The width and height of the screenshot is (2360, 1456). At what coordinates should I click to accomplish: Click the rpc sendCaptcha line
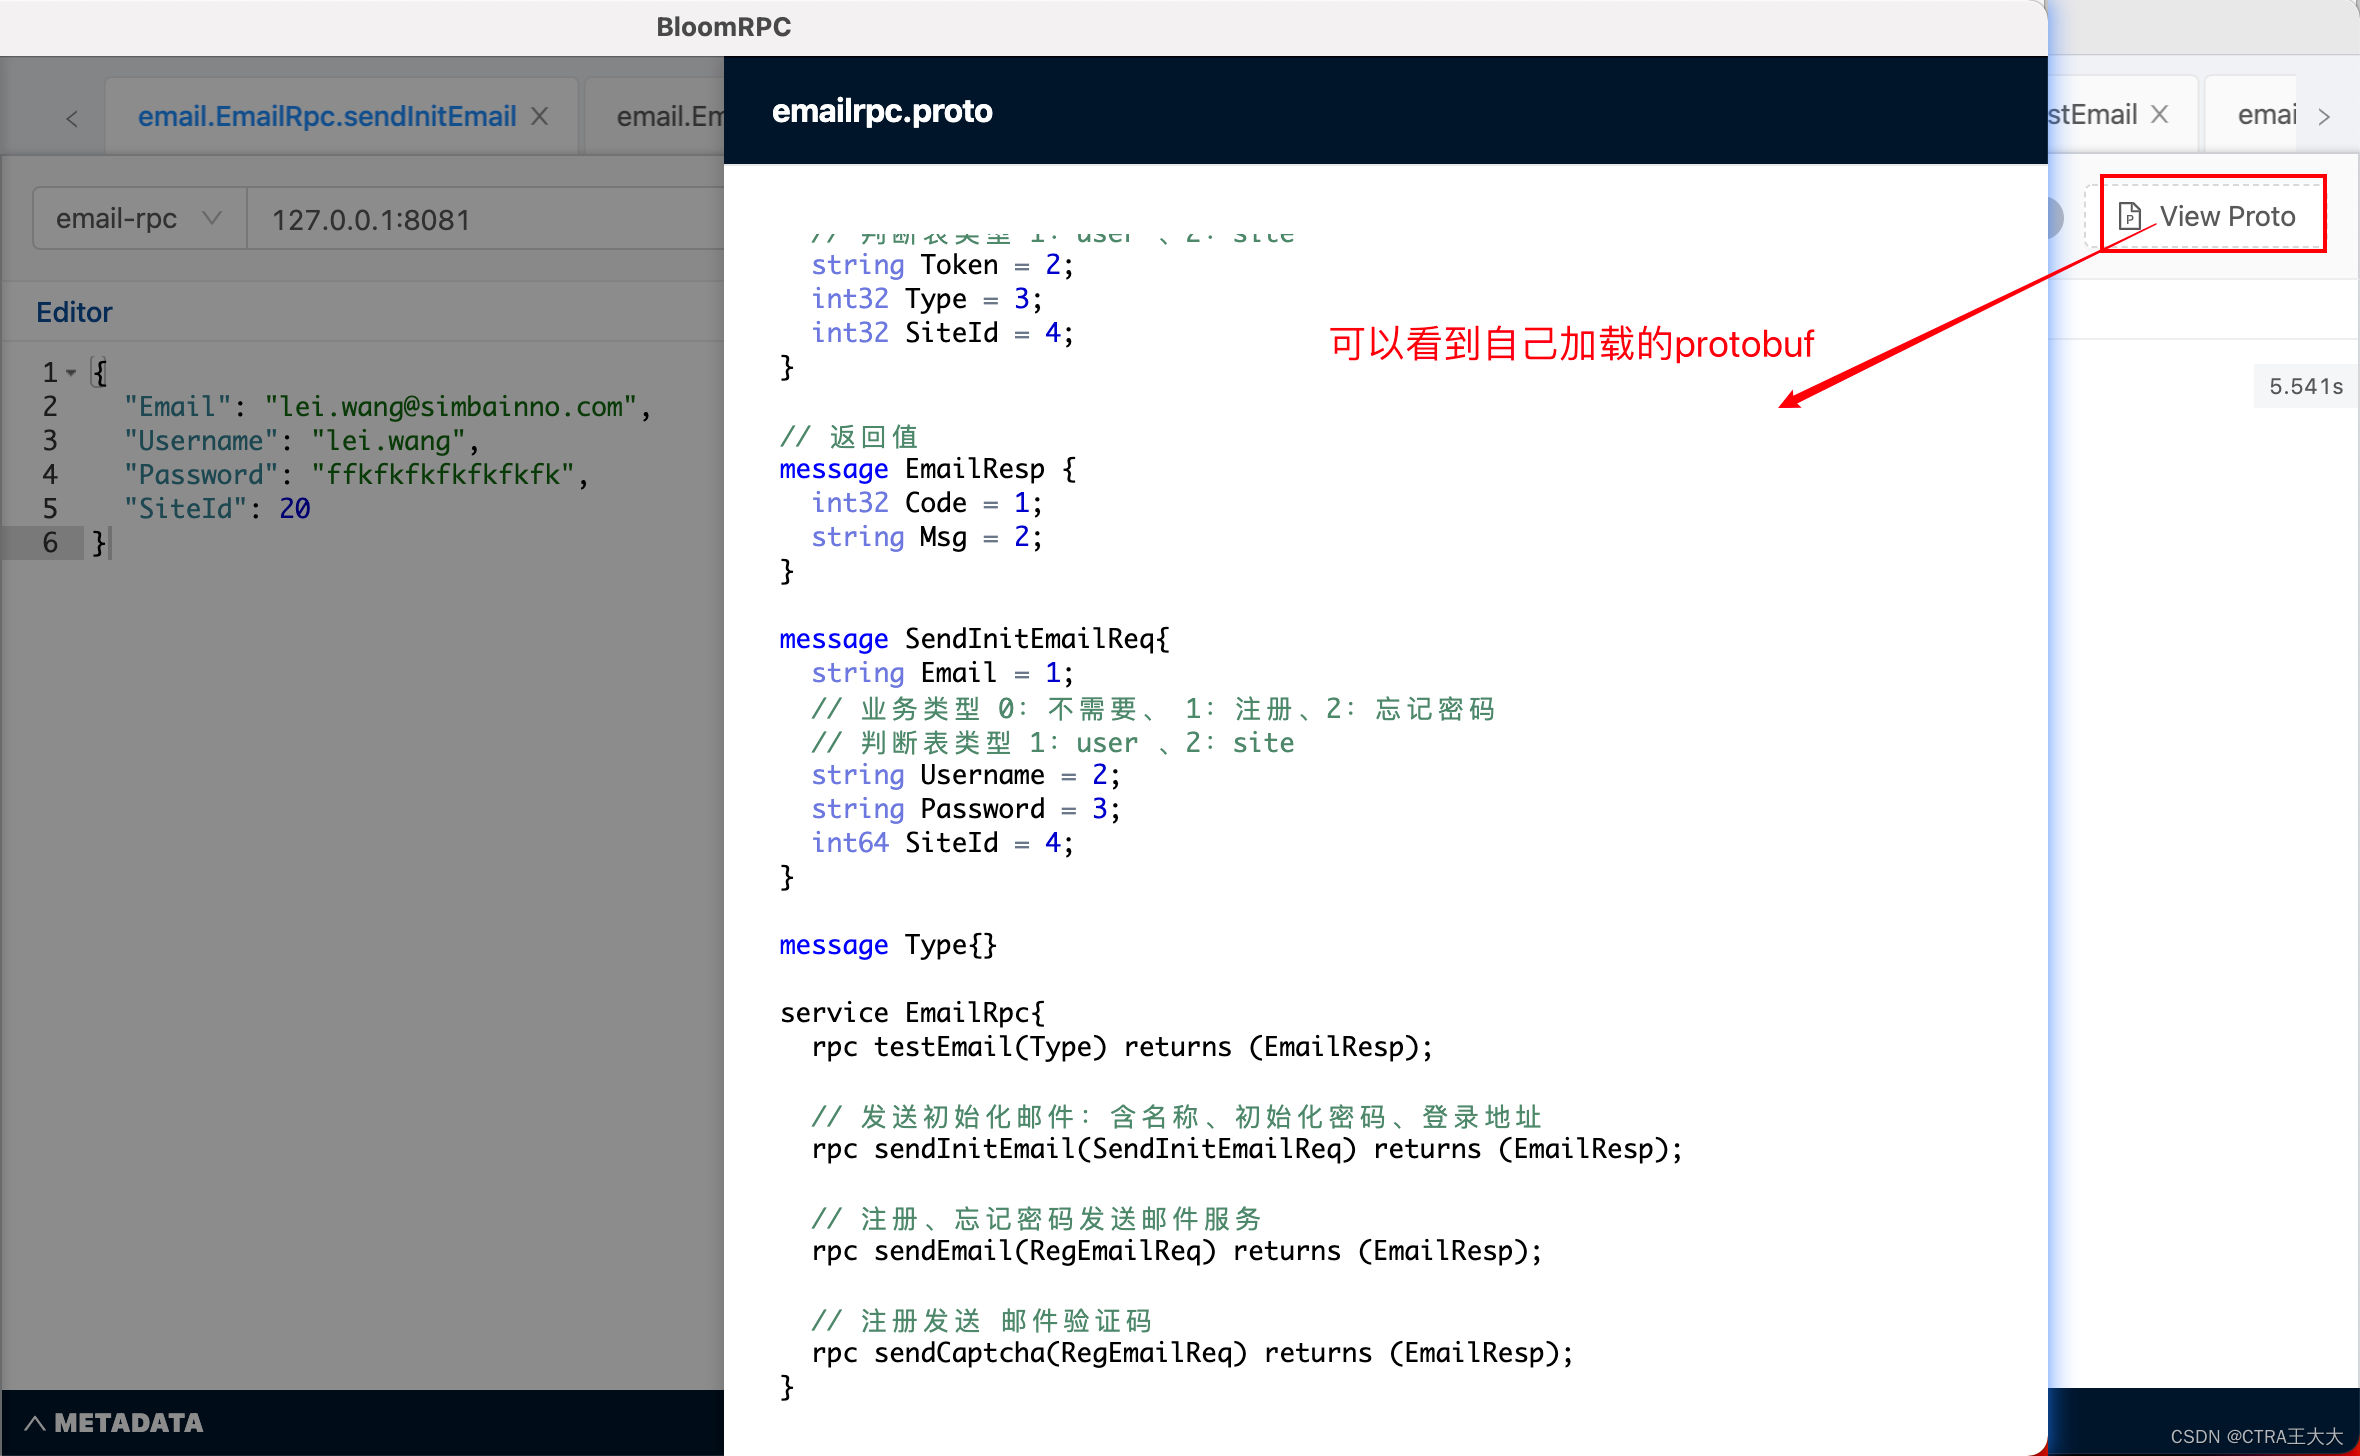[1193, 1352]
